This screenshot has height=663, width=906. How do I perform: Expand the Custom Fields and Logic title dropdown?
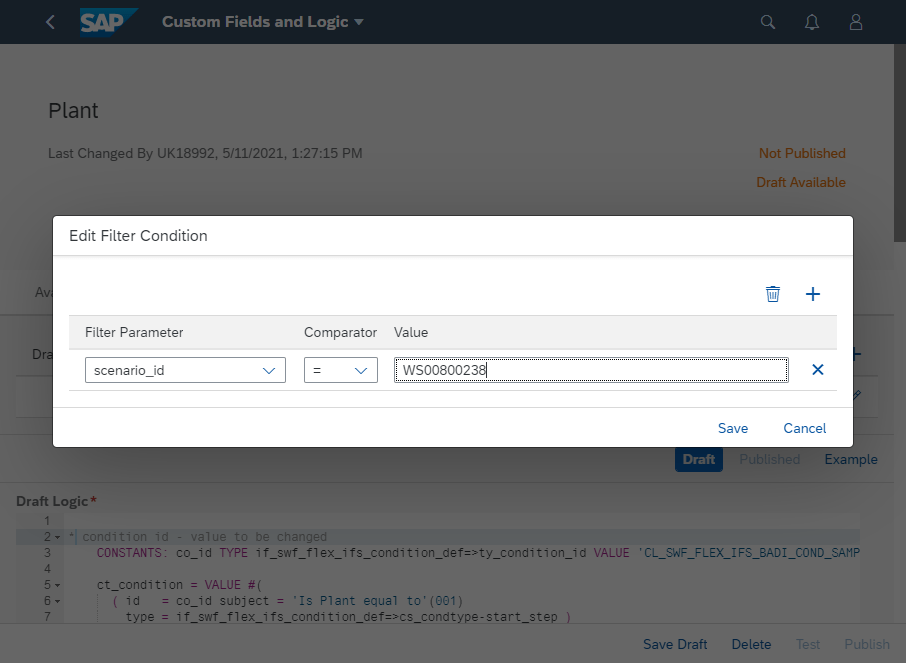tap(359, 21)
